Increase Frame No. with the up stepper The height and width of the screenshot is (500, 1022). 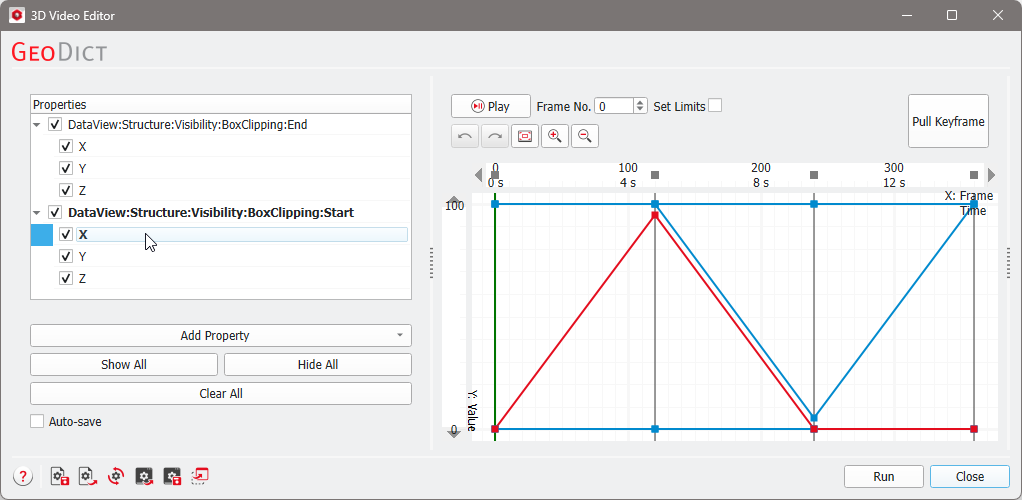640,102
